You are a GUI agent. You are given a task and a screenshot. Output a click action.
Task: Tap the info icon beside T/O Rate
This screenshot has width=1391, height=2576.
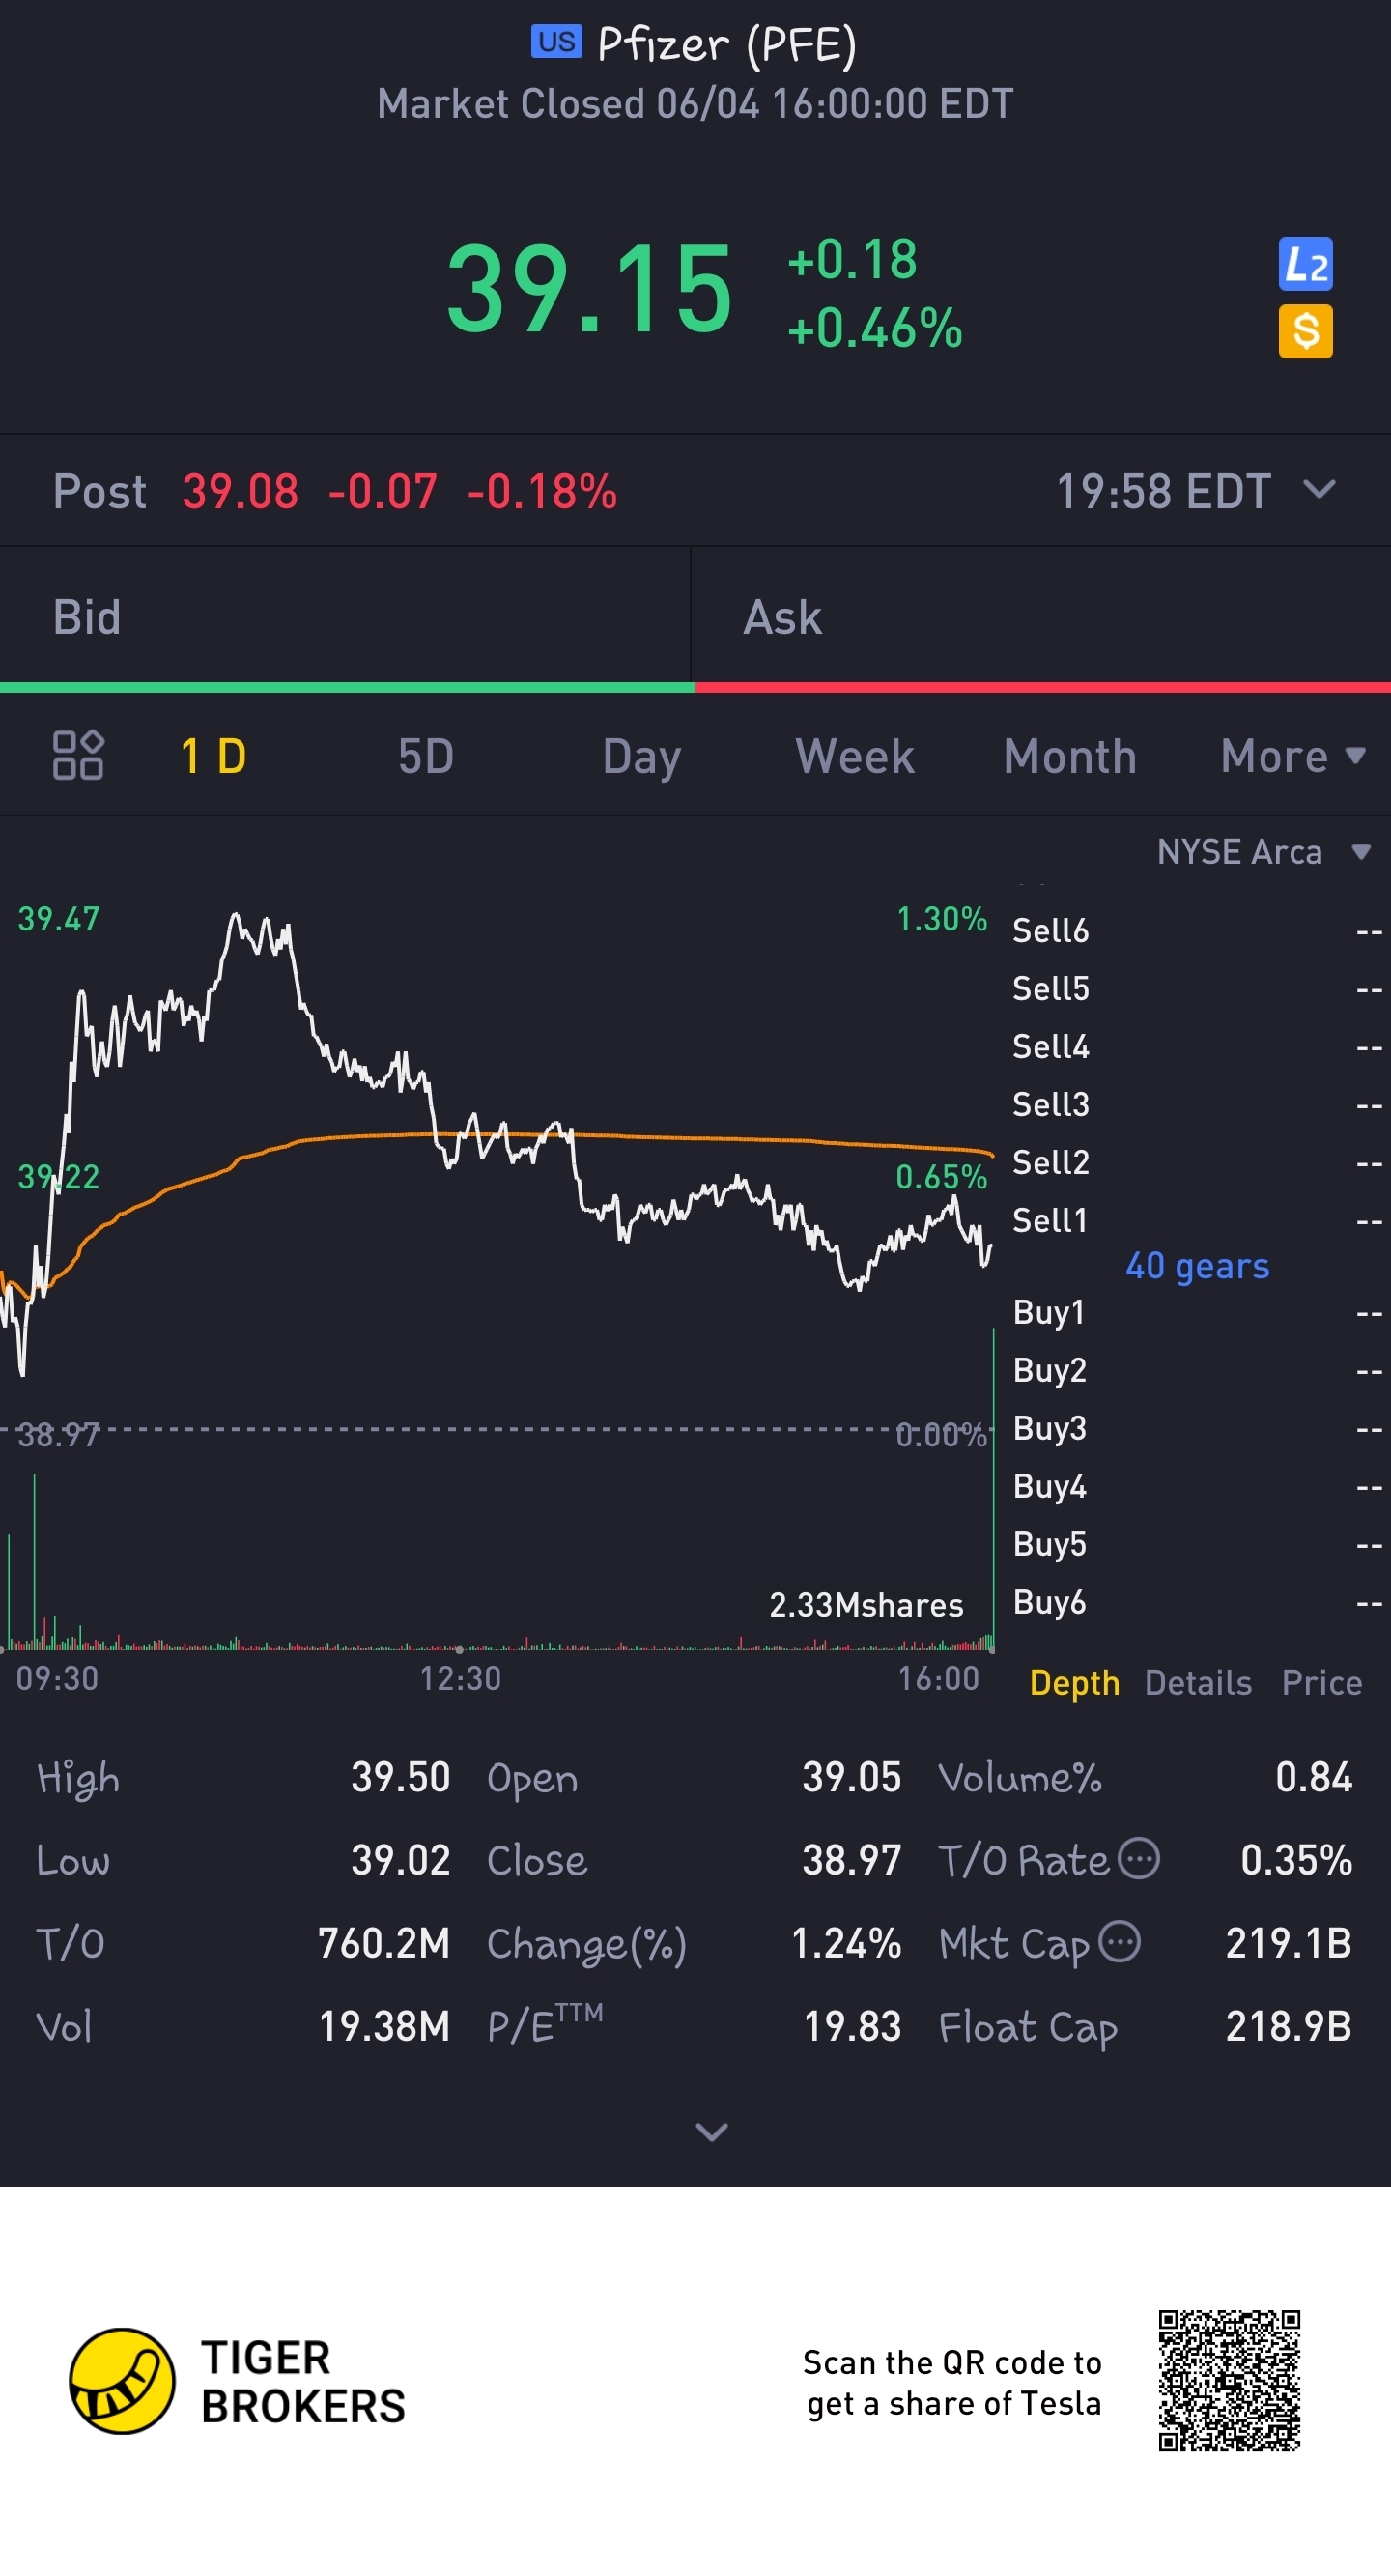1138,1859
